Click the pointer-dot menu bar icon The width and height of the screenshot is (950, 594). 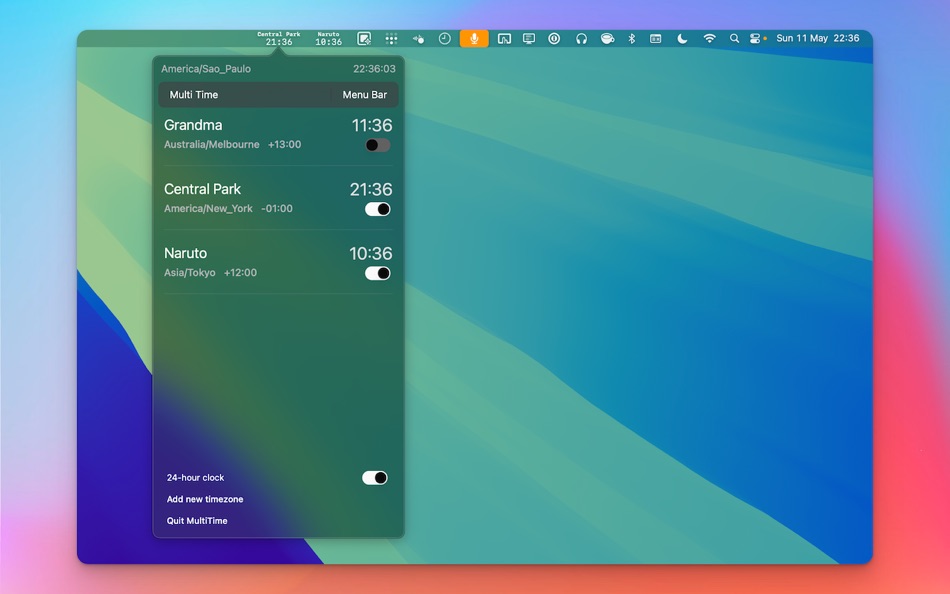pyautogui.click(x=418, y=39)
